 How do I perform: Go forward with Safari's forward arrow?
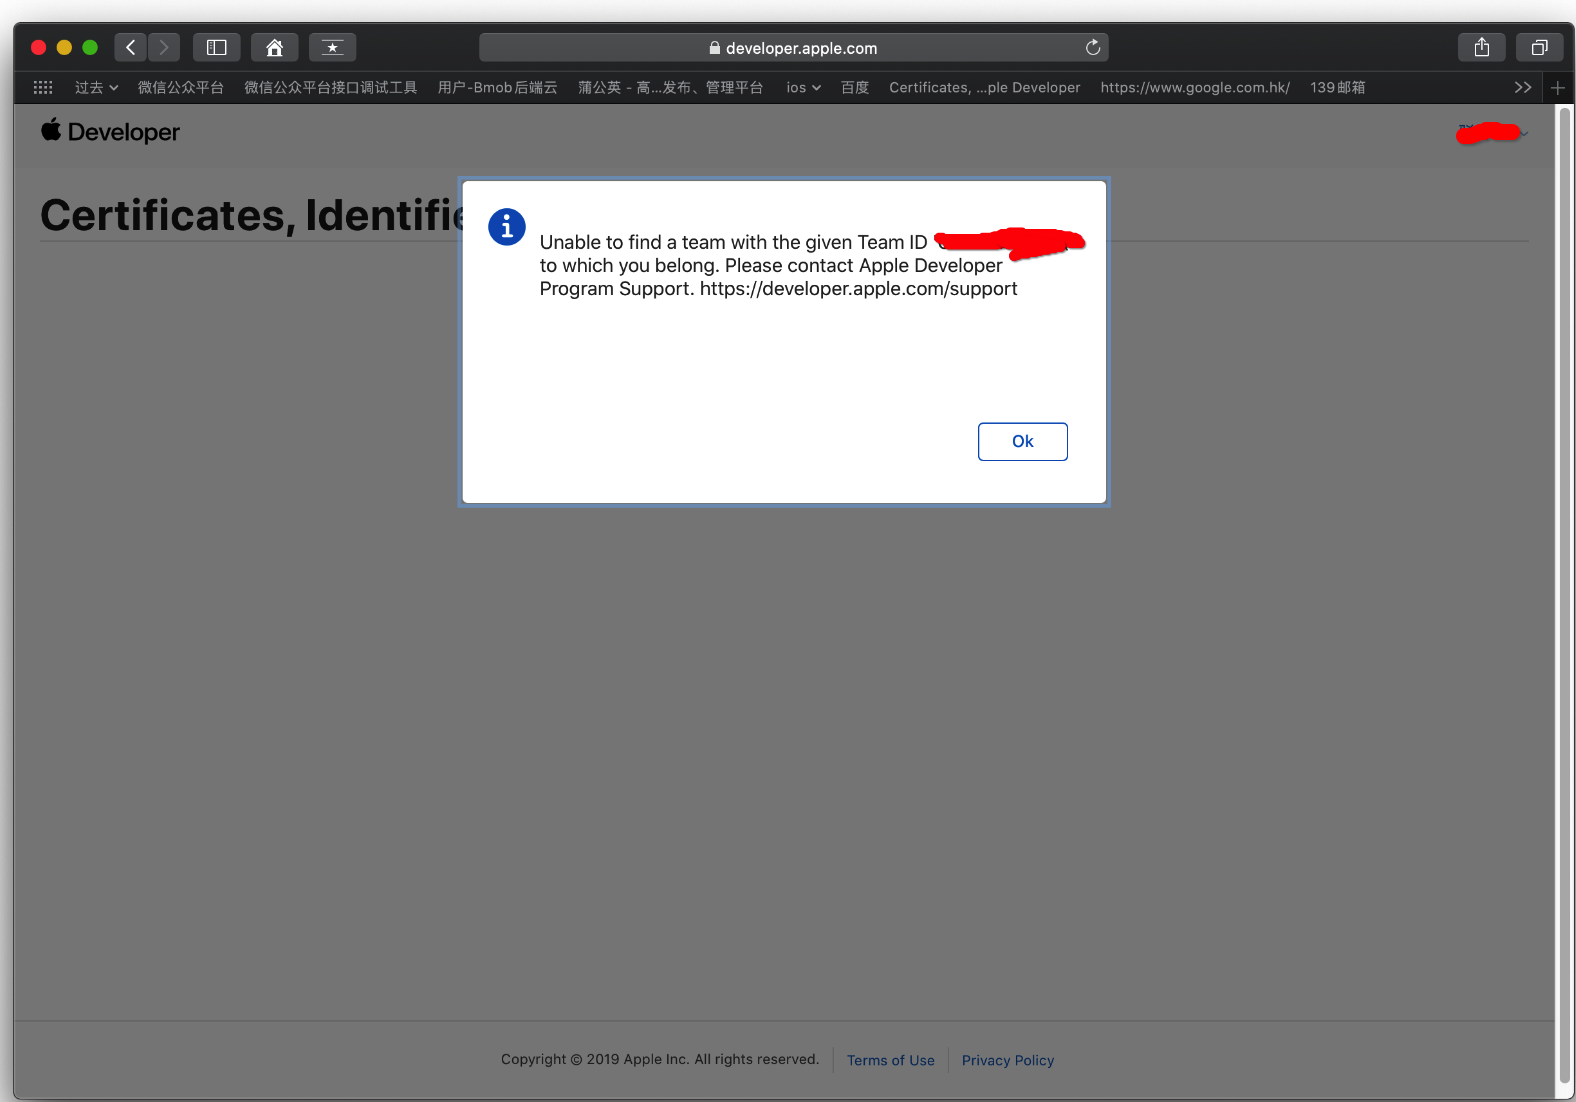click(164, 47)
